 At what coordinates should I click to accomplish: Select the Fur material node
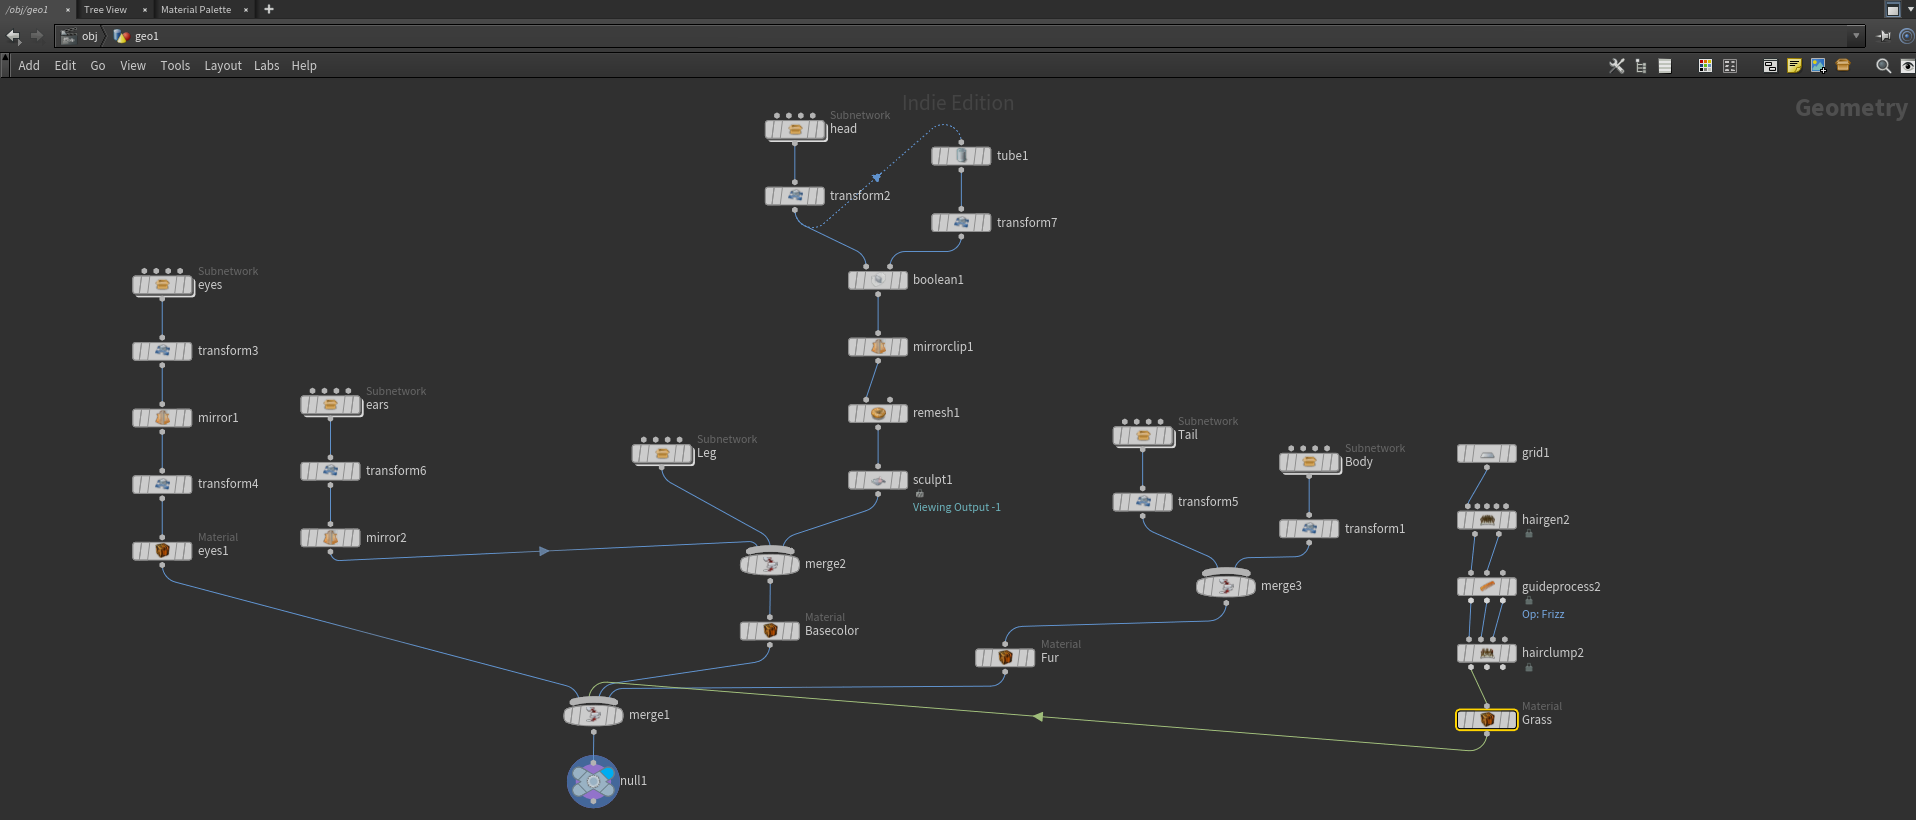coord(1005,658)
